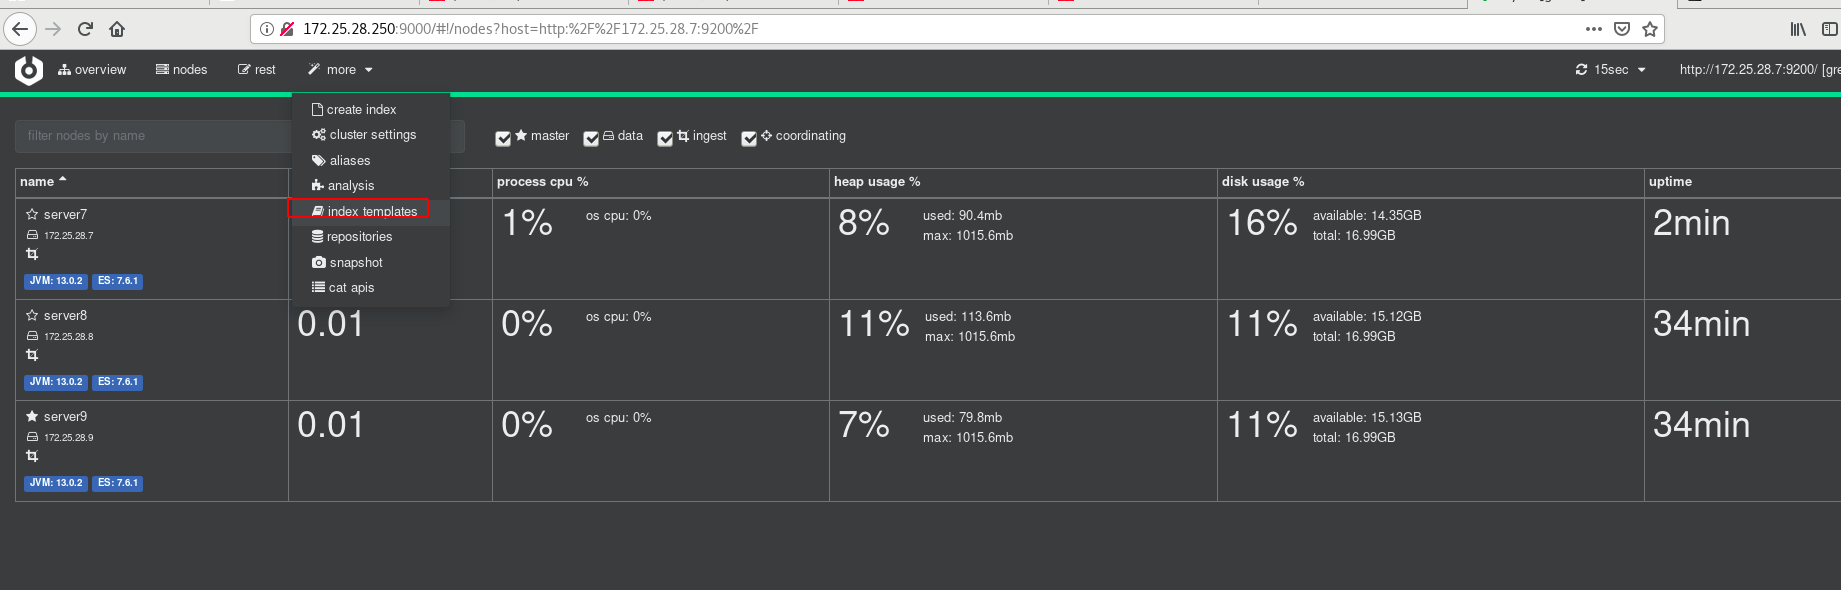Click the connection security info icon

point(267,29)
